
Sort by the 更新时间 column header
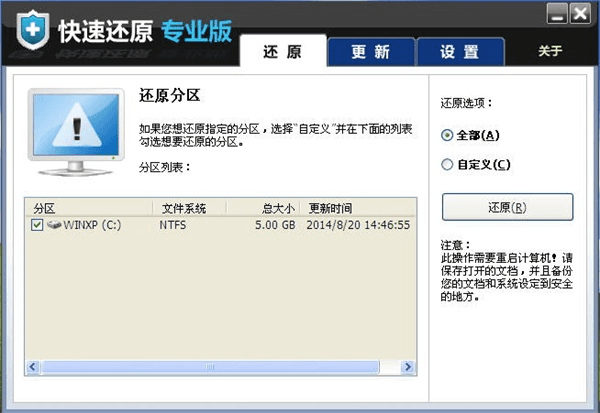358,208
